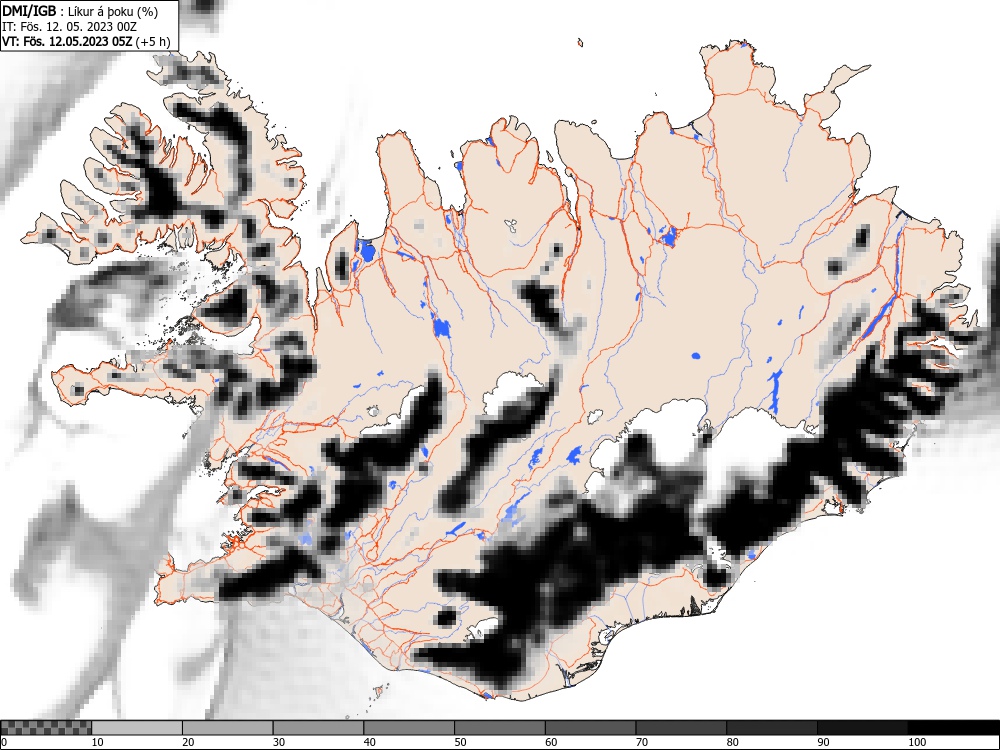The height and width of the screenshot is (750, 1000).
Task: Click the legend label '60'
Action: point(550,742)
